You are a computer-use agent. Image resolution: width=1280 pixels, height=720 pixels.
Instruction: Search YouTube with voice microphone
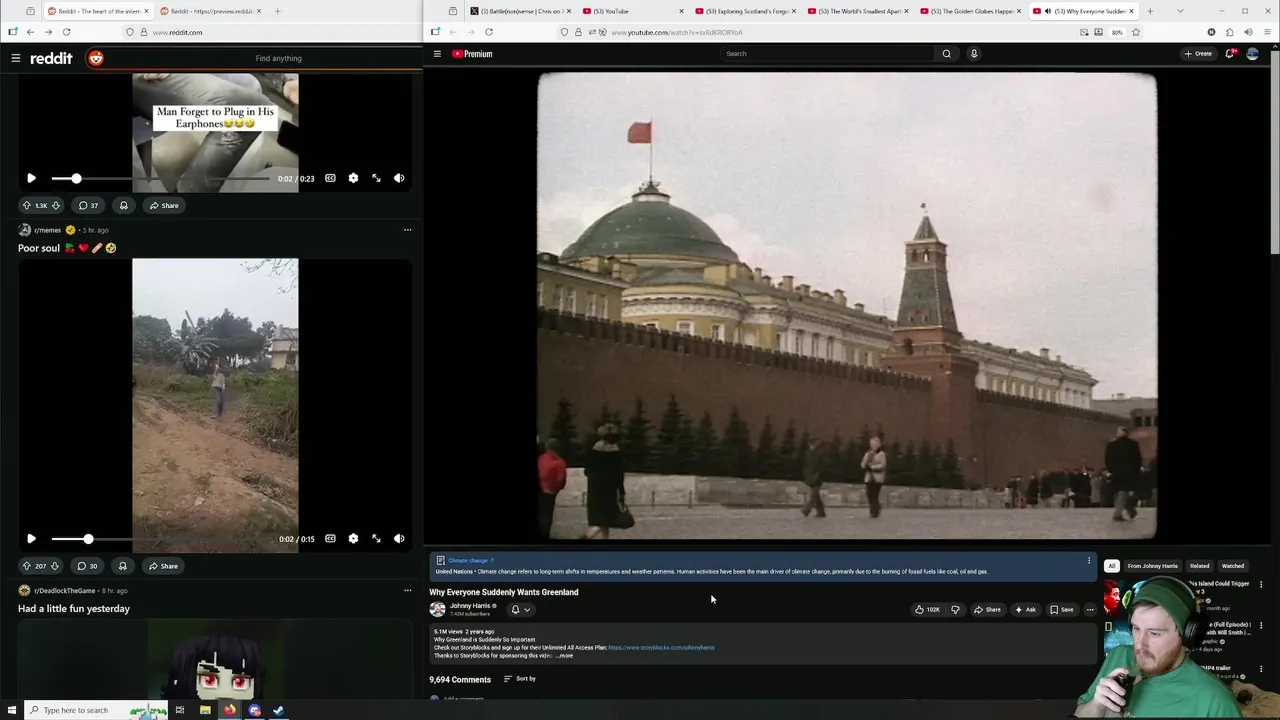(974, 54)
